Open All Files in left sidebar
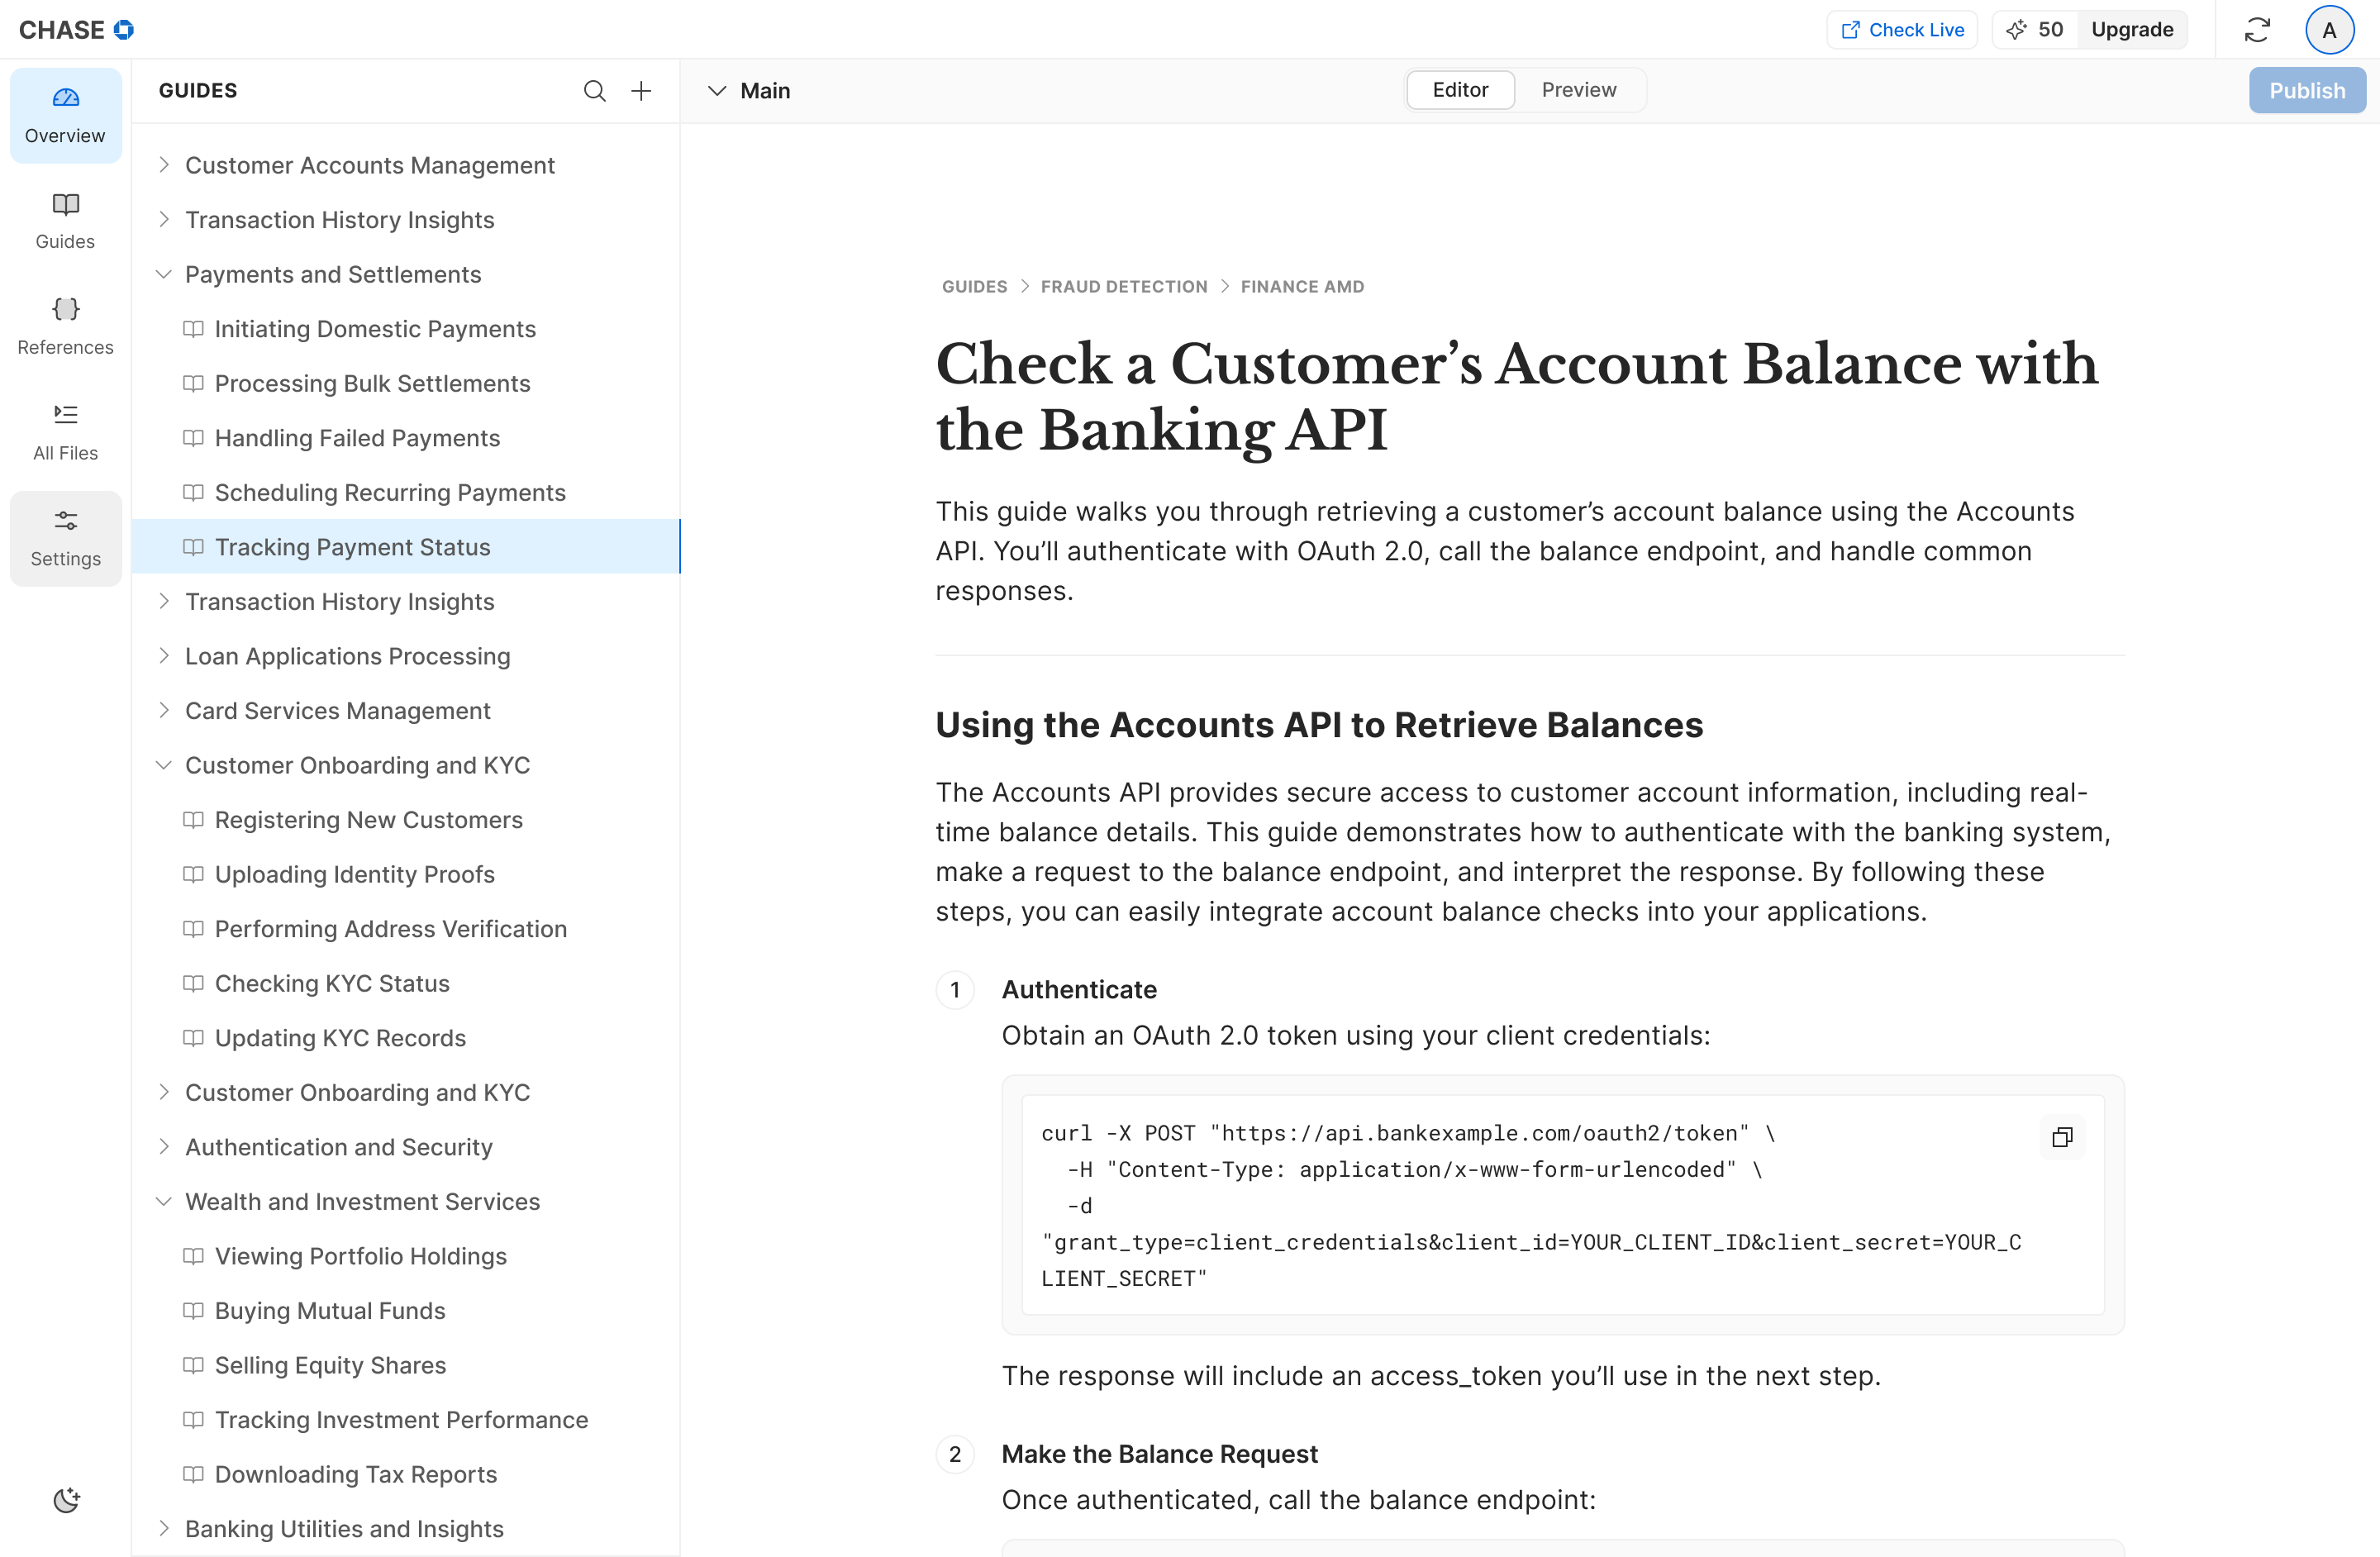The width and height of the screenshot is (2380, 1557). coord(66,432)
